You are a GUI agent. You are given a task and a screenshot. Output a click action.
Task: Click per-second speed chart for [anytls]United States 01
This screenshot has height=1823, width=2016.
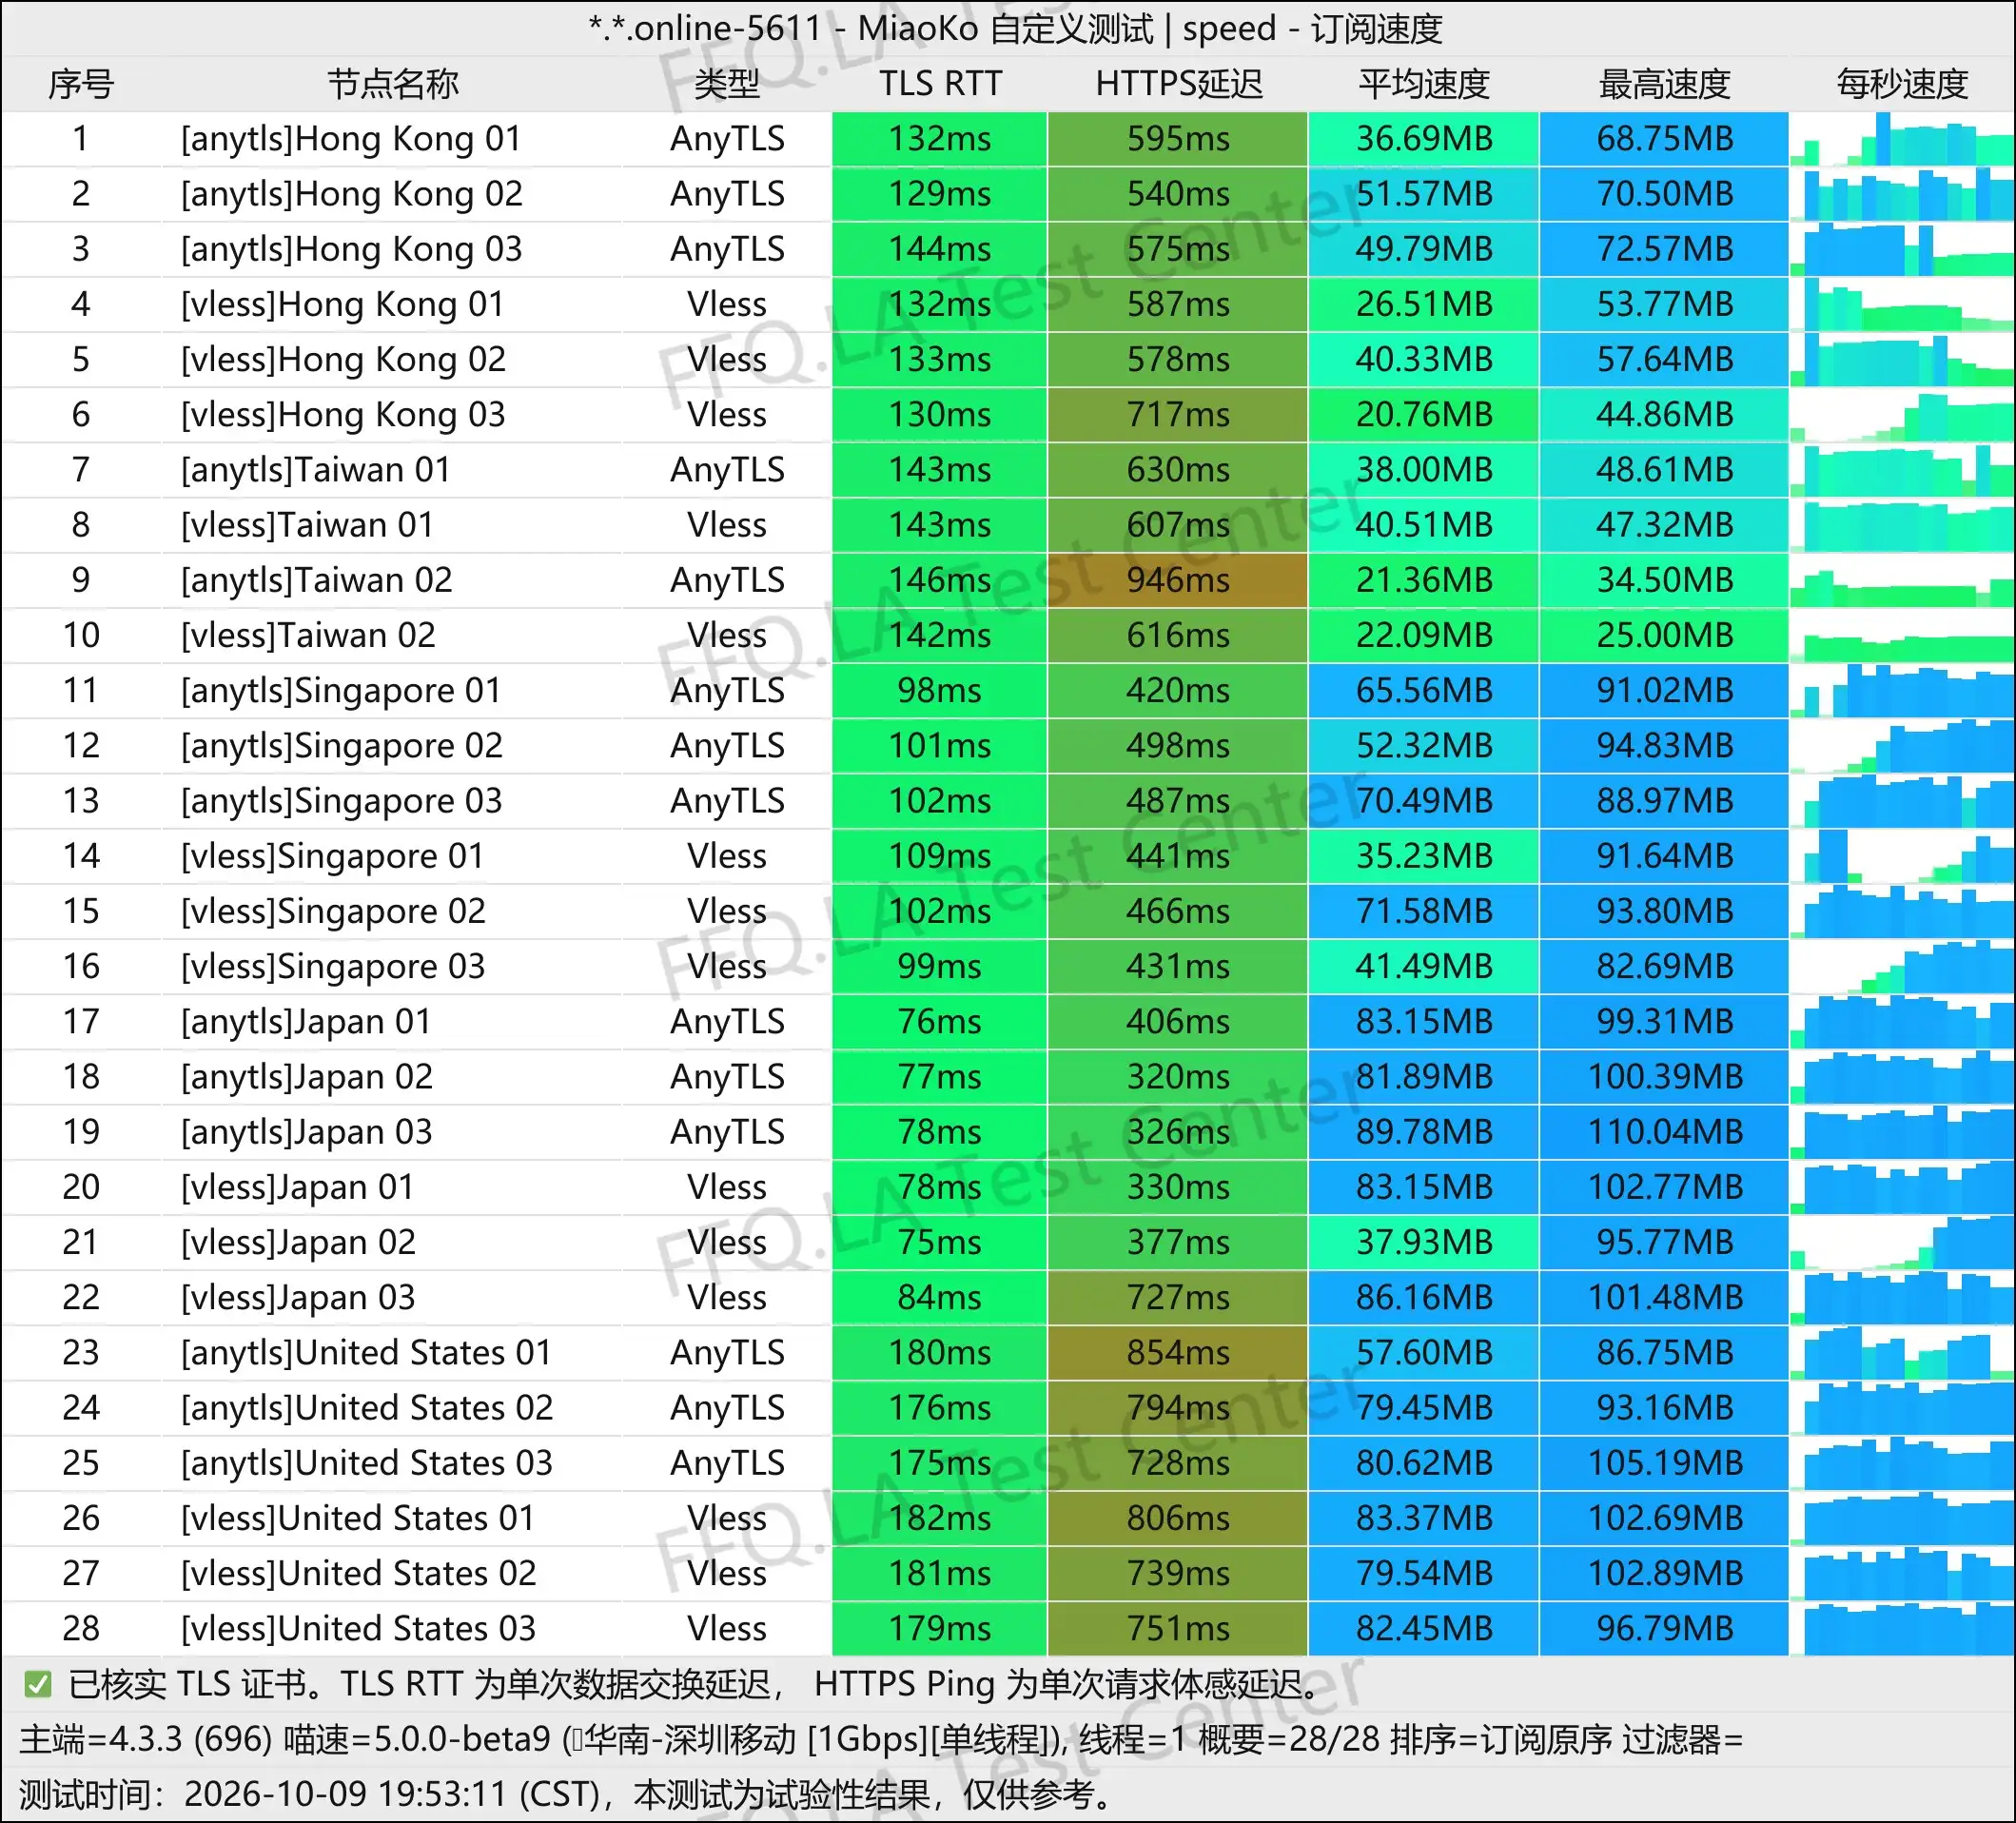click(x=1902, y=1352)
